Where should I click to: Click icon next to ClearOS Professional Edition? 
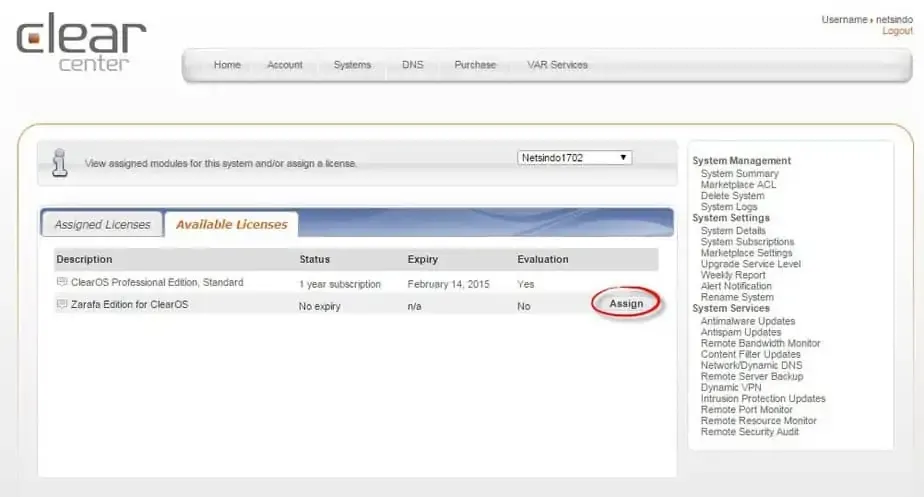pos(62,283)
